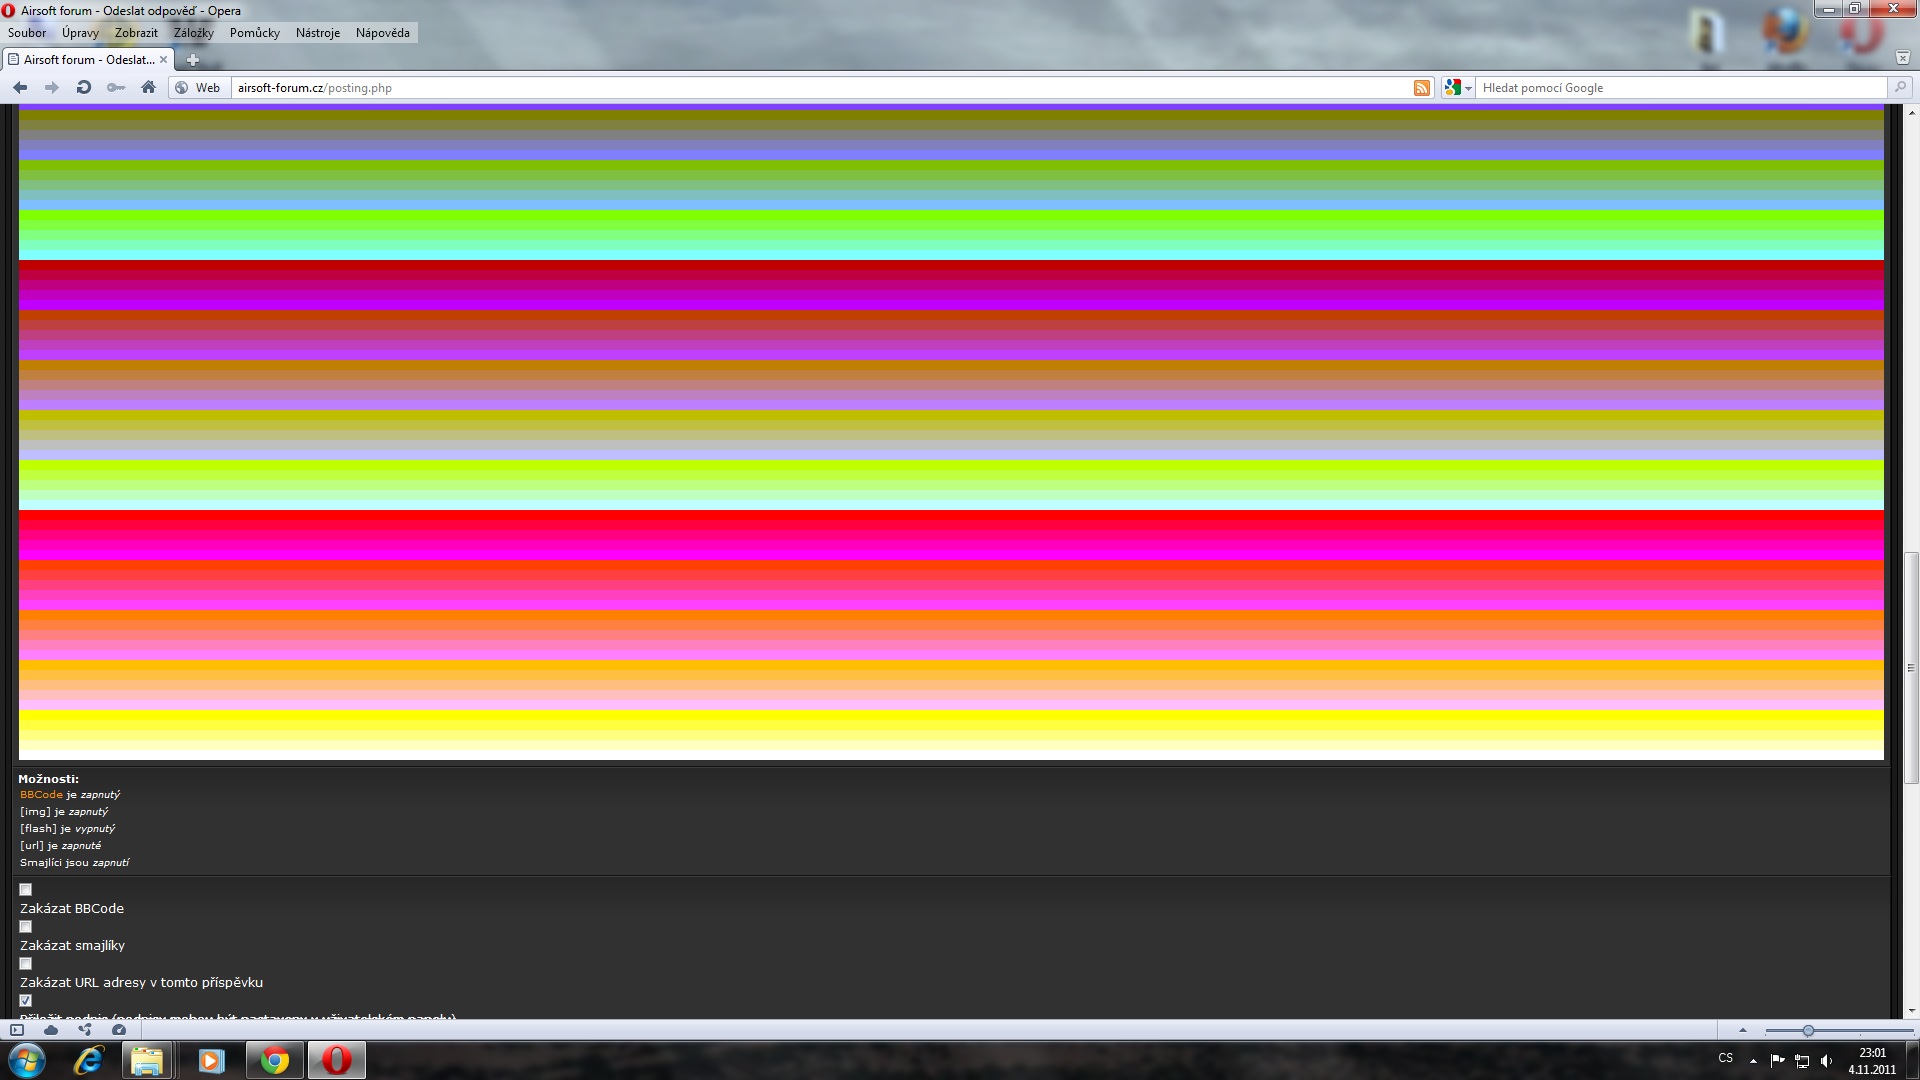Image resolution: width=1920 pixels, height=1080 pixels.
Task: Tick the Zakázat URL adresy checkbox
Action: 26,964
